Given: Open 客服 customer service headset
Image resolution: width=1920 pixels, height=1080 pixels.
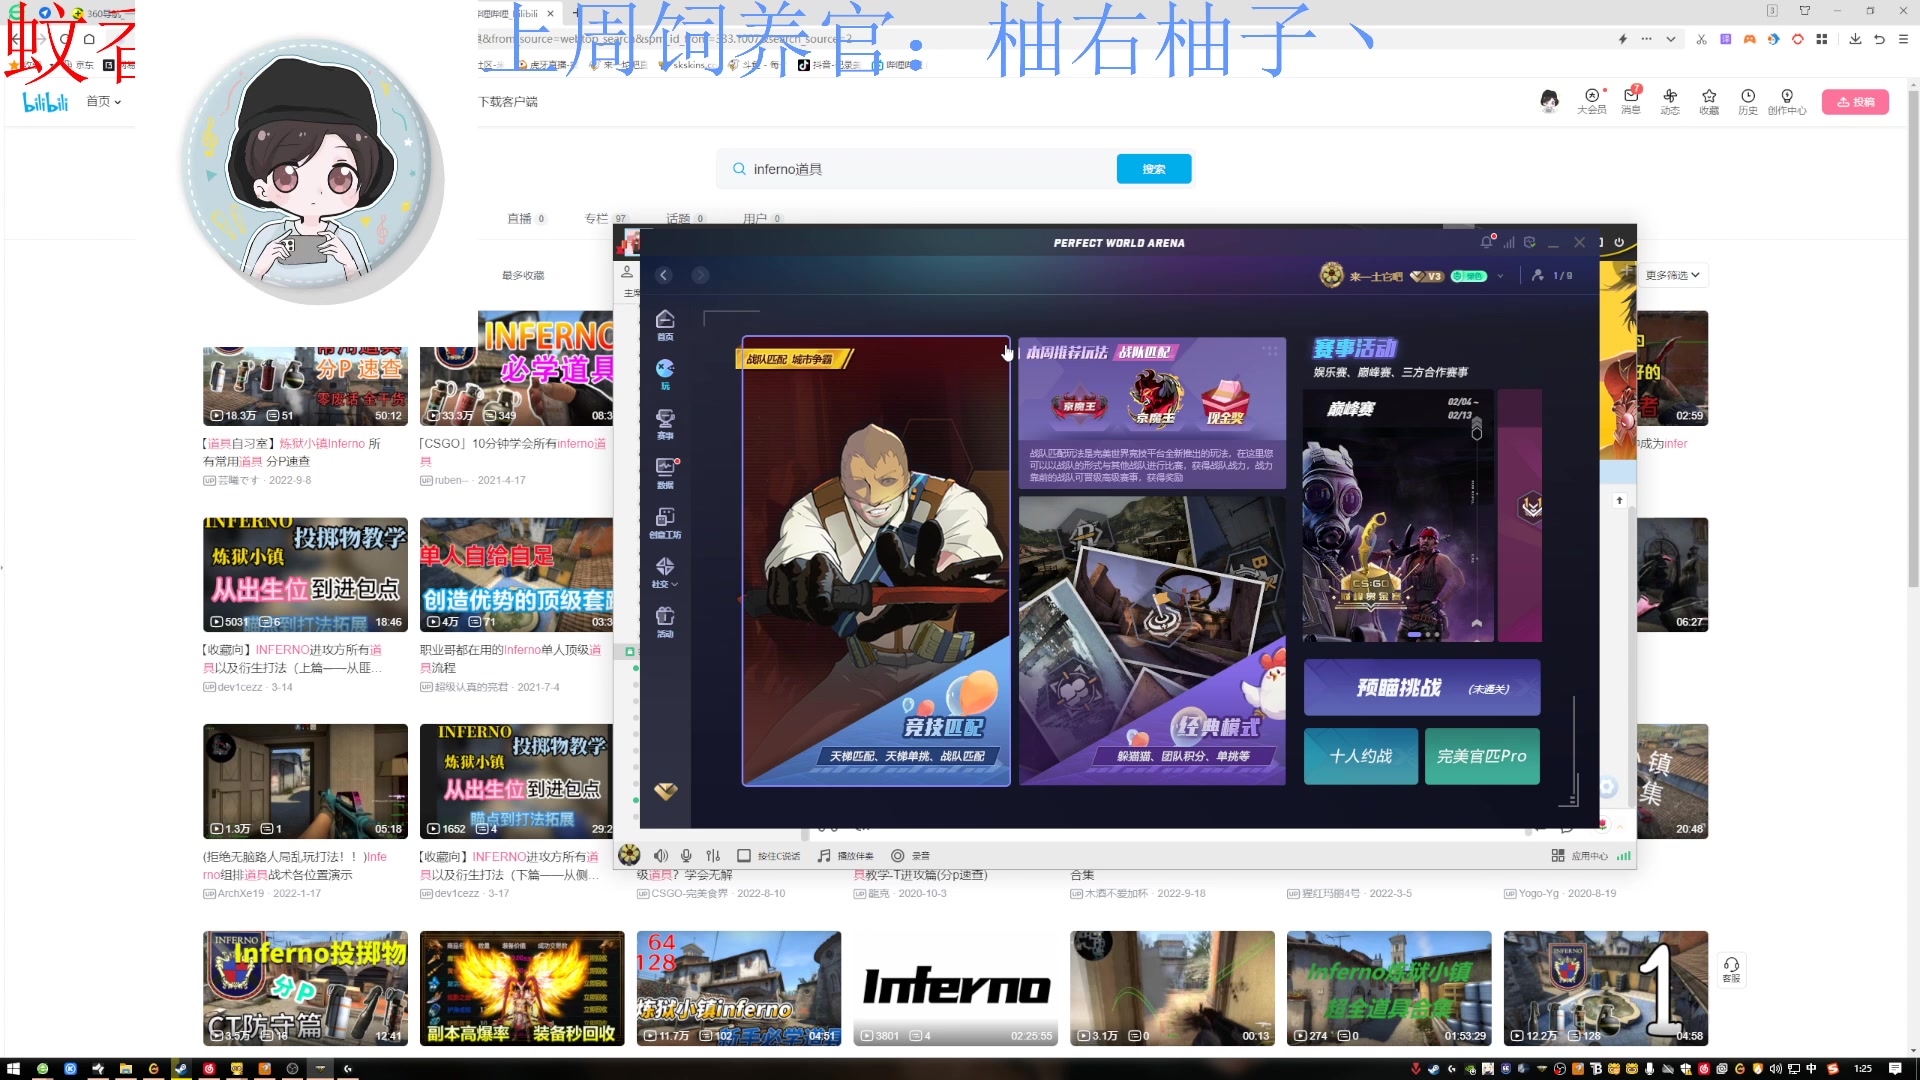Looking at the screenshot, I should [1731, 969].
